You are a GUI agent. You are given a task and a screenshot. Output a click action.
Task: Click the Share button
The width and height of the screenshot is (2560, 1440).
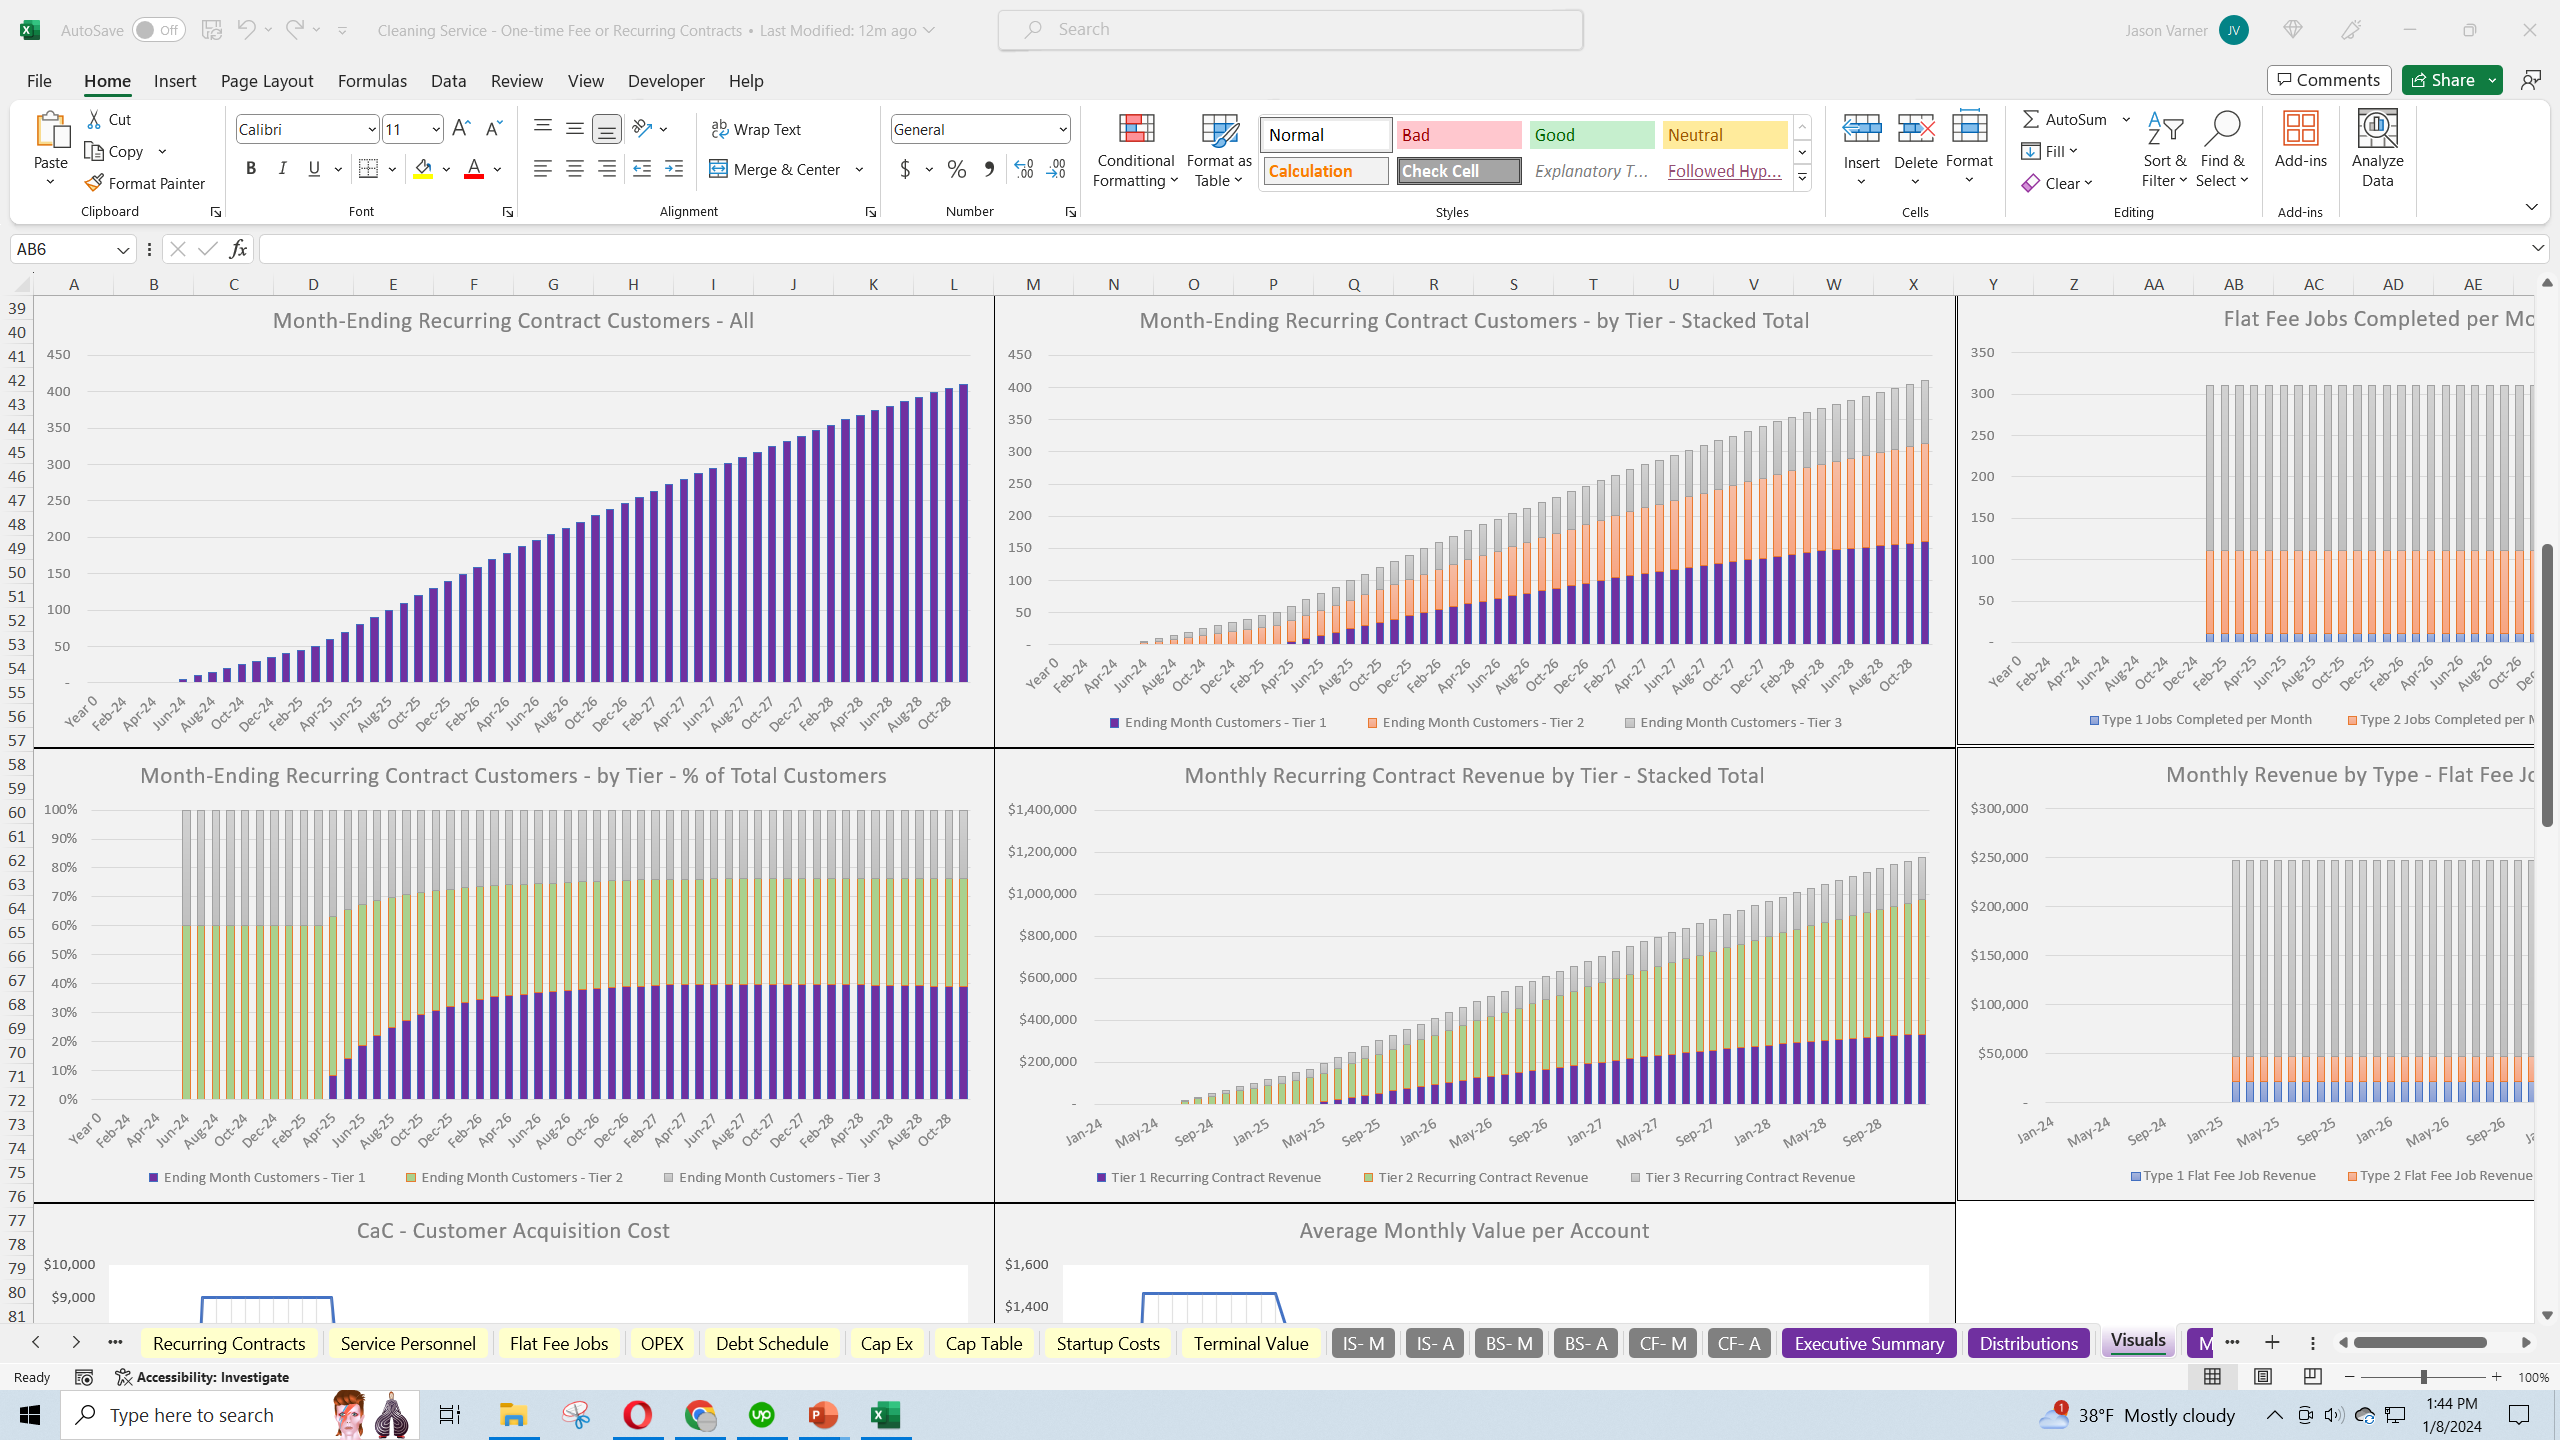2447,79
